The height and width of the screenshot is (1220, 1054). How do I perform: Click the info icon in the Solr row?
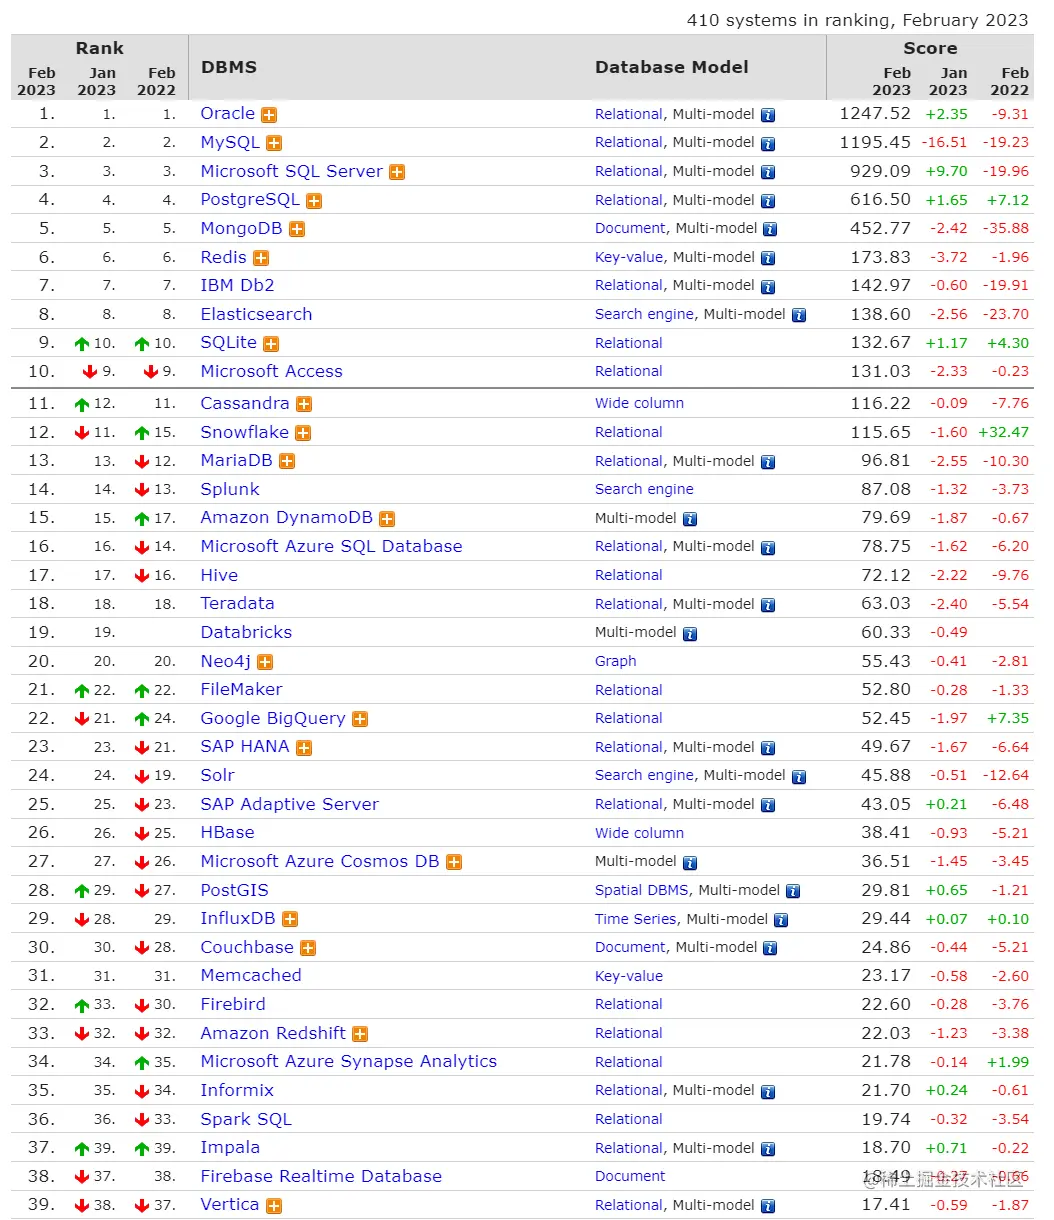click(799, 777)
